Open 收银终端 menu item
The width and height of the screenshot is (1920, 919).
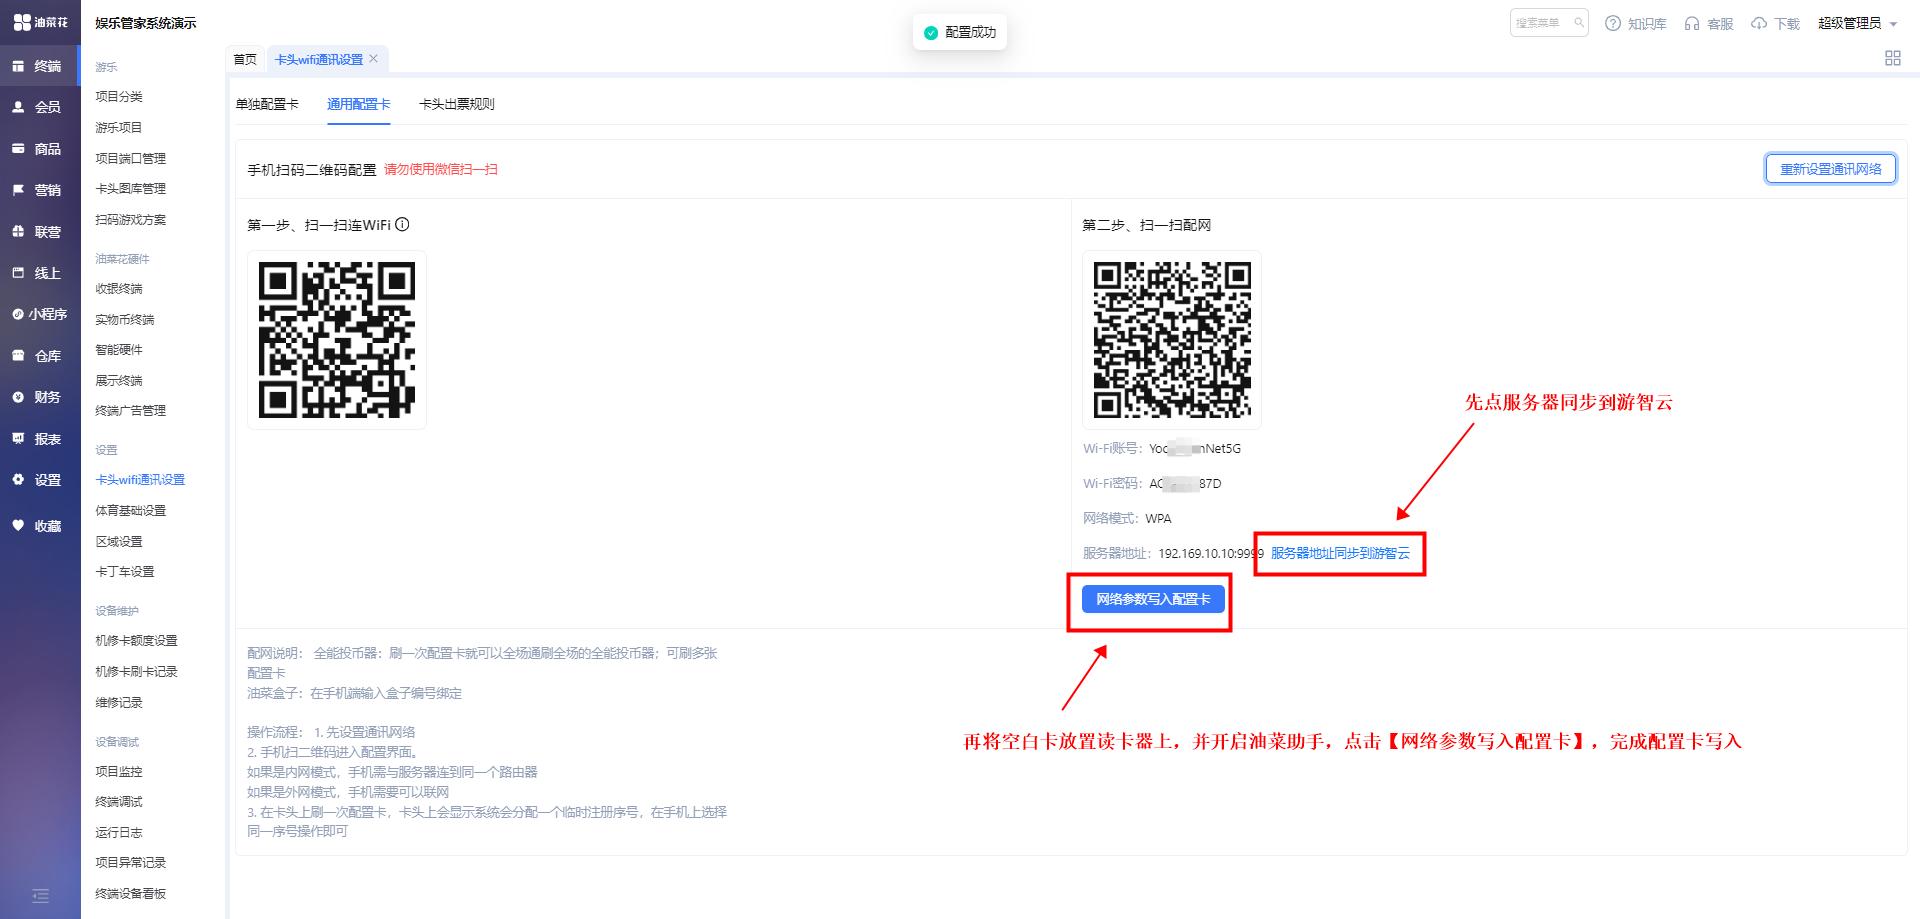(x=119, y=289)
